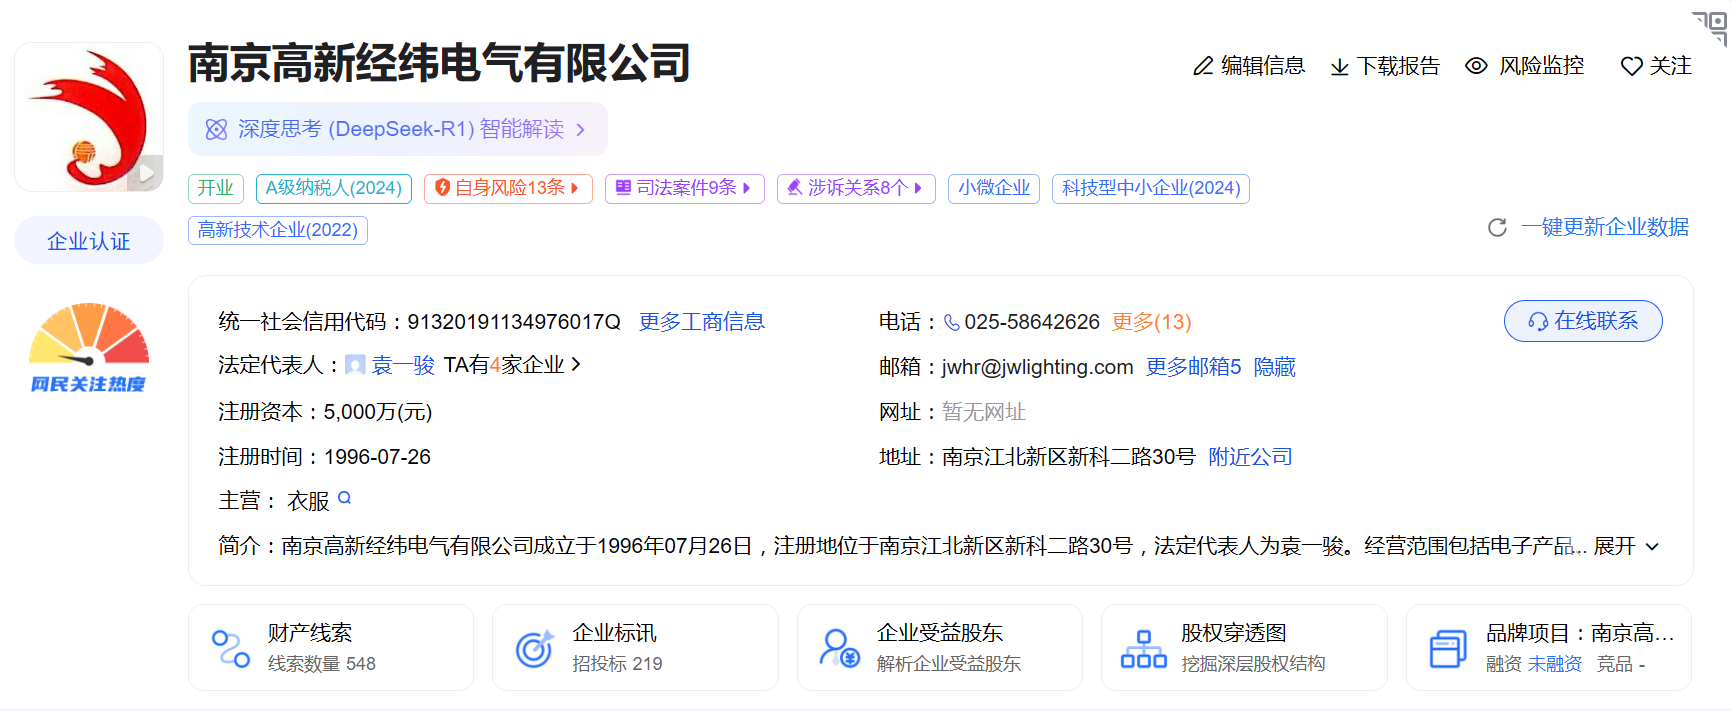Click the 企业认证 button
This screenshot has height=712, width=1732.
[x=89, y=241]
